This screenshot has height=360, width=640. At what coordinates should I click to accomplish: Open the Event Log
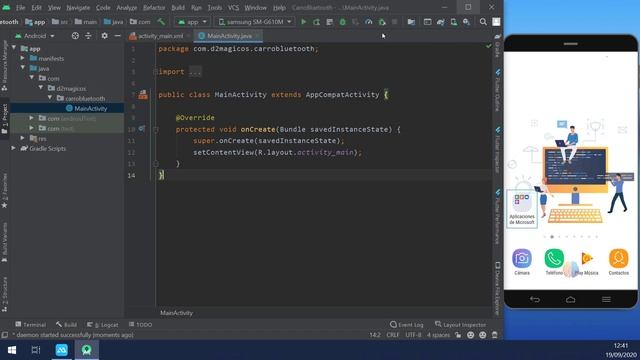coord(407,324)
